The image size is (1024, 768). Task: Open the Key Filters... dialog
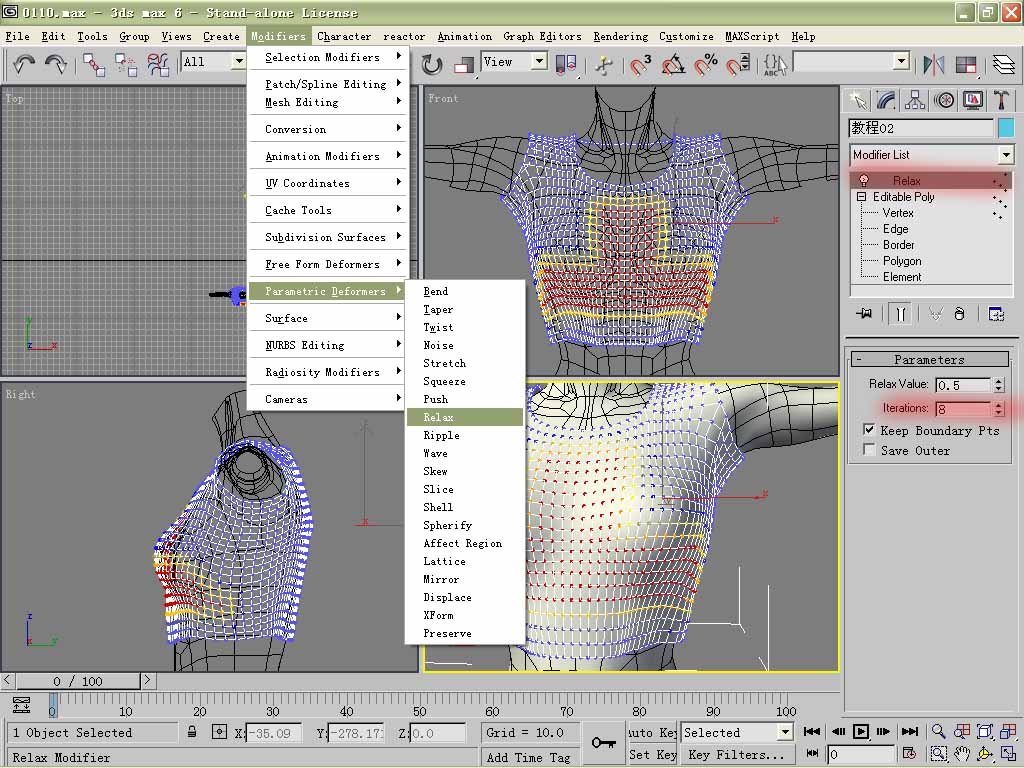(737, 754)
